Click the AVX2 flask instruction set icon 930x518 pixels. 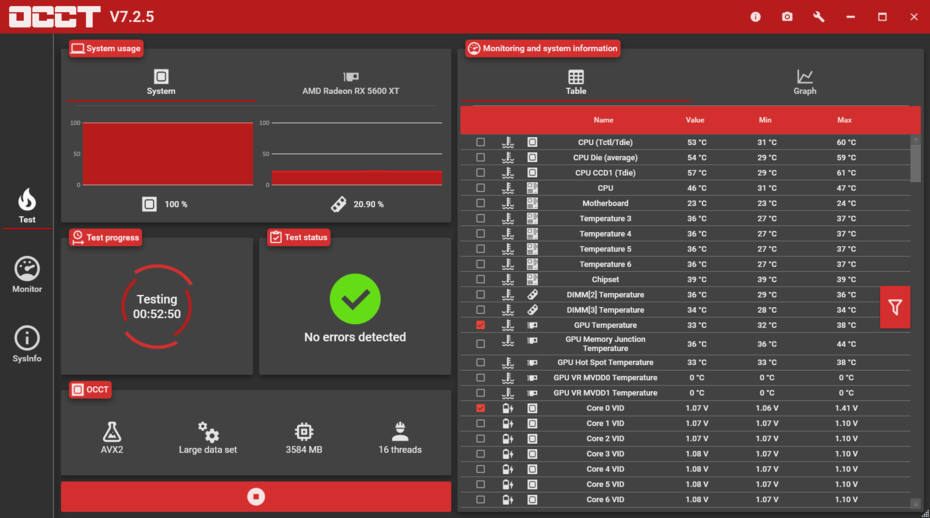point(112,432)
